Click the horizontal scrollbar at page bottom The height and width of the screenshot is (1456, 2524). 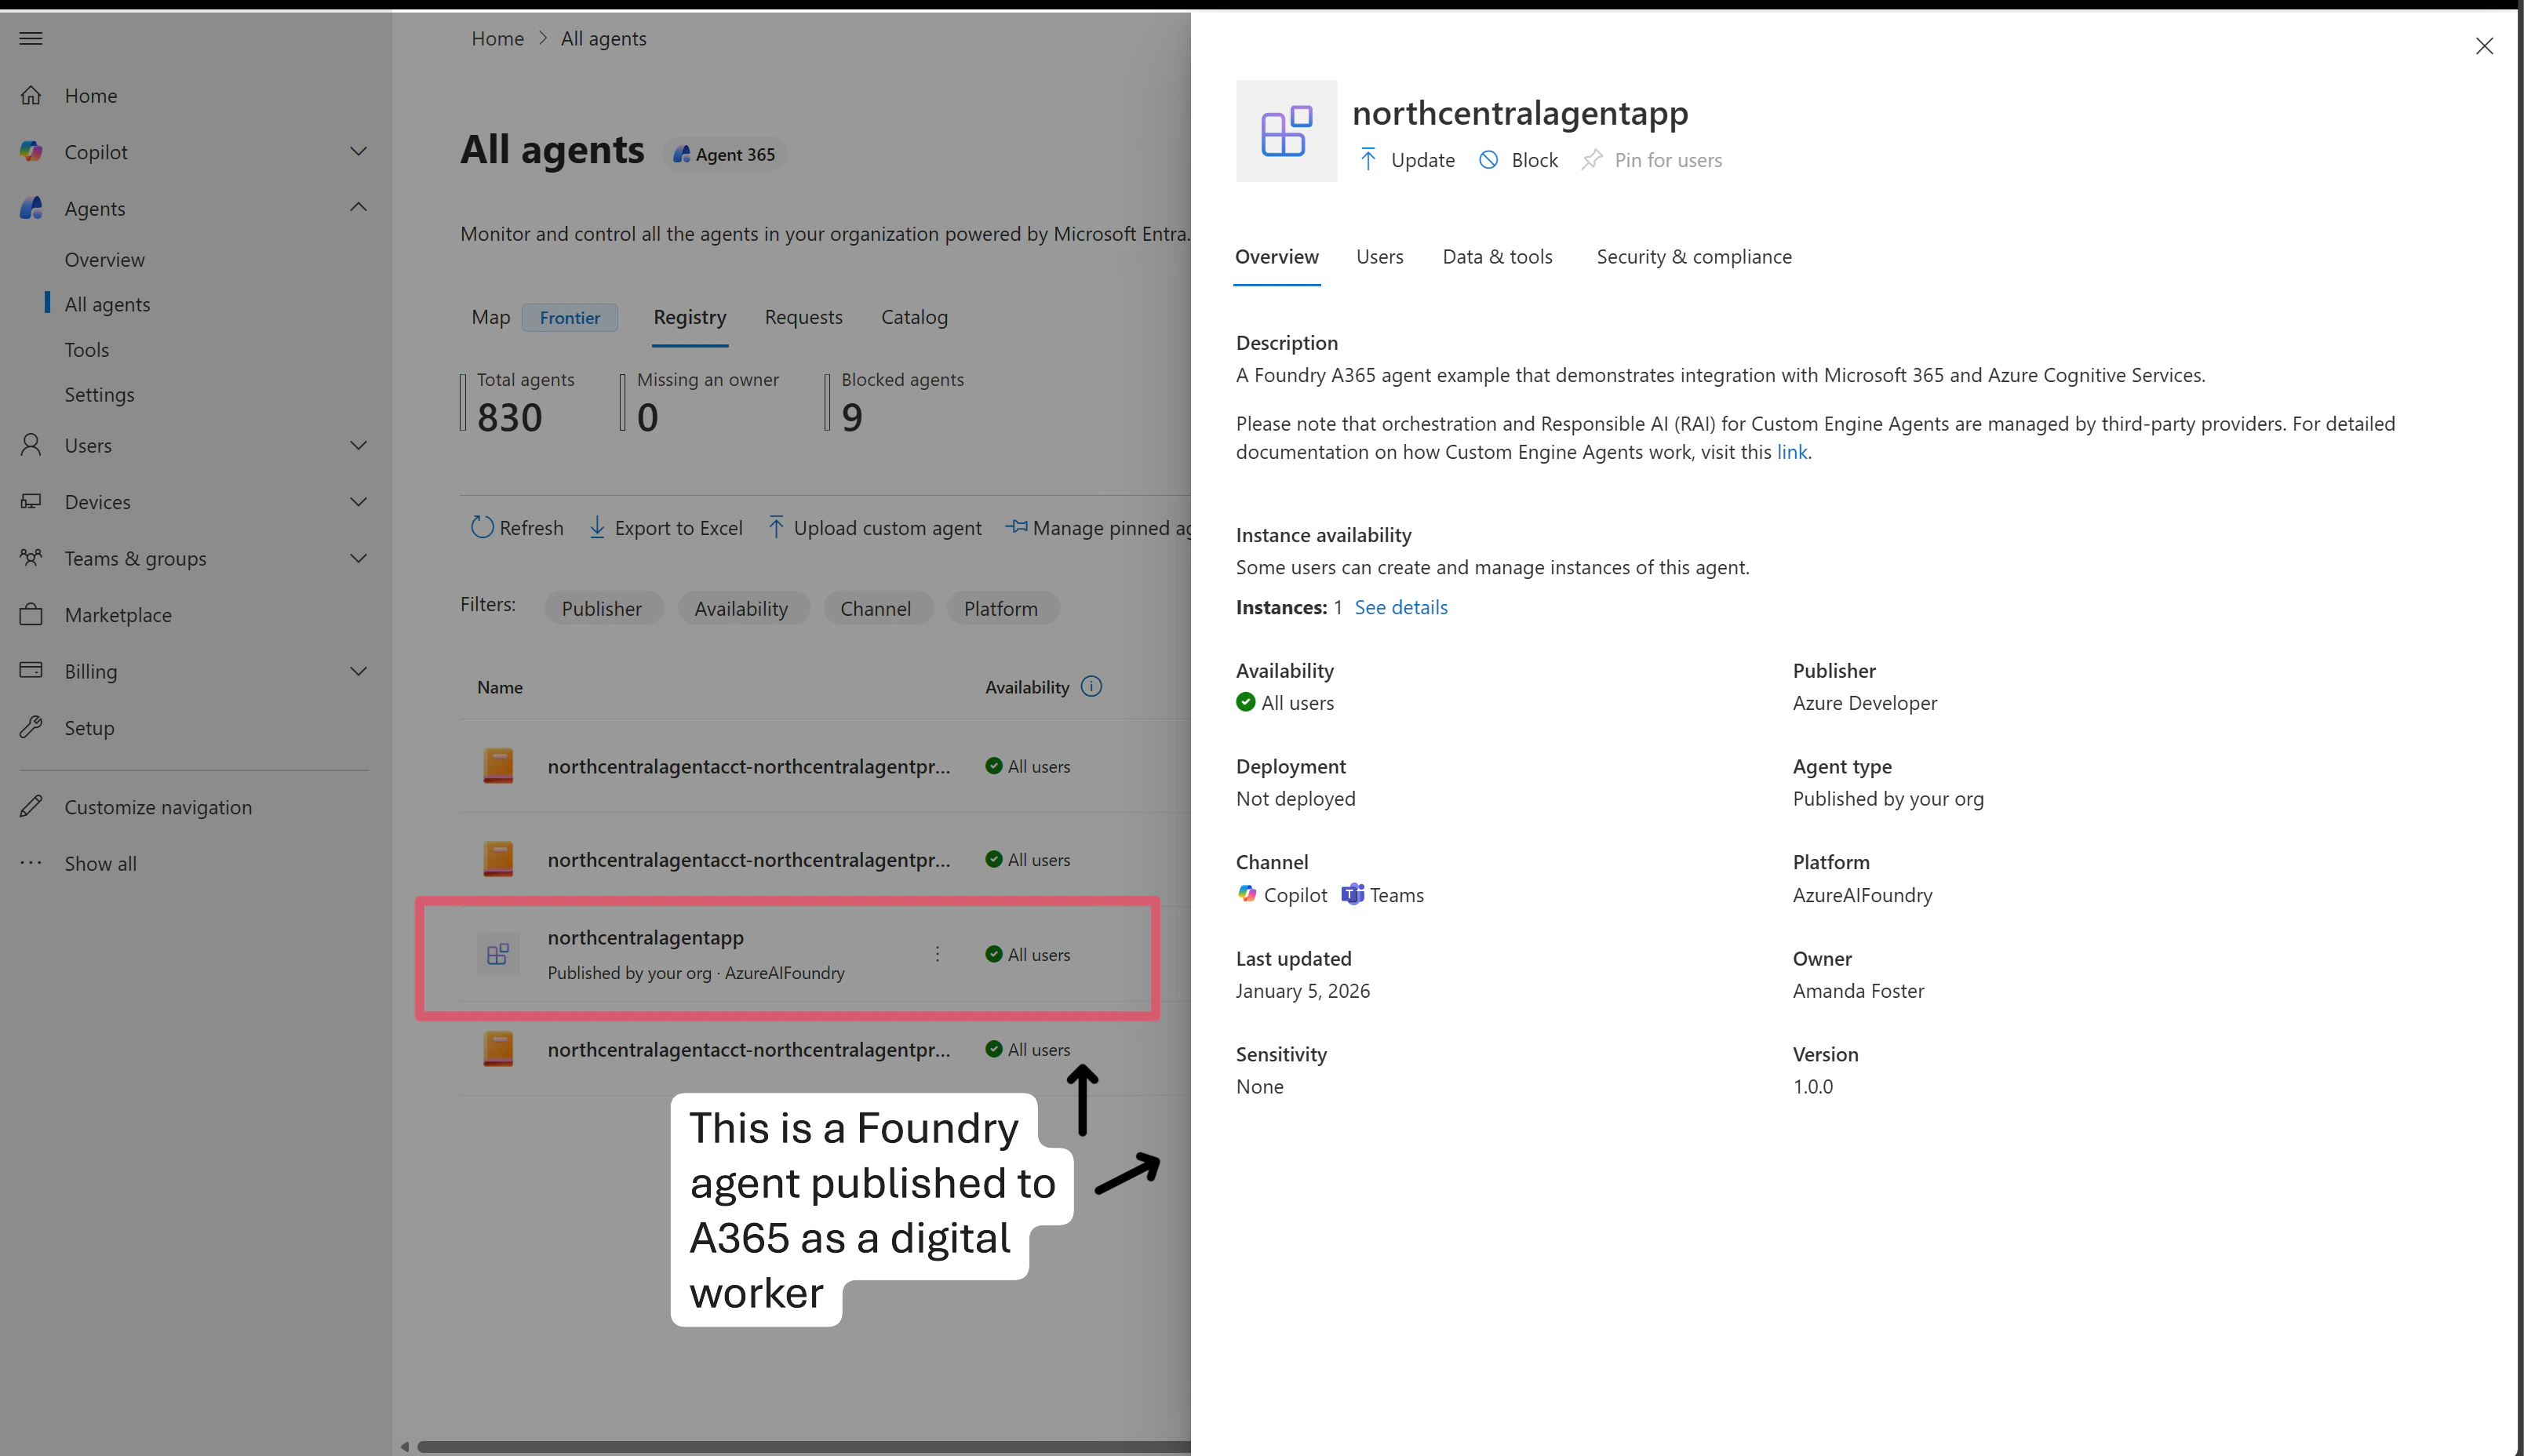click(803, 1446)
